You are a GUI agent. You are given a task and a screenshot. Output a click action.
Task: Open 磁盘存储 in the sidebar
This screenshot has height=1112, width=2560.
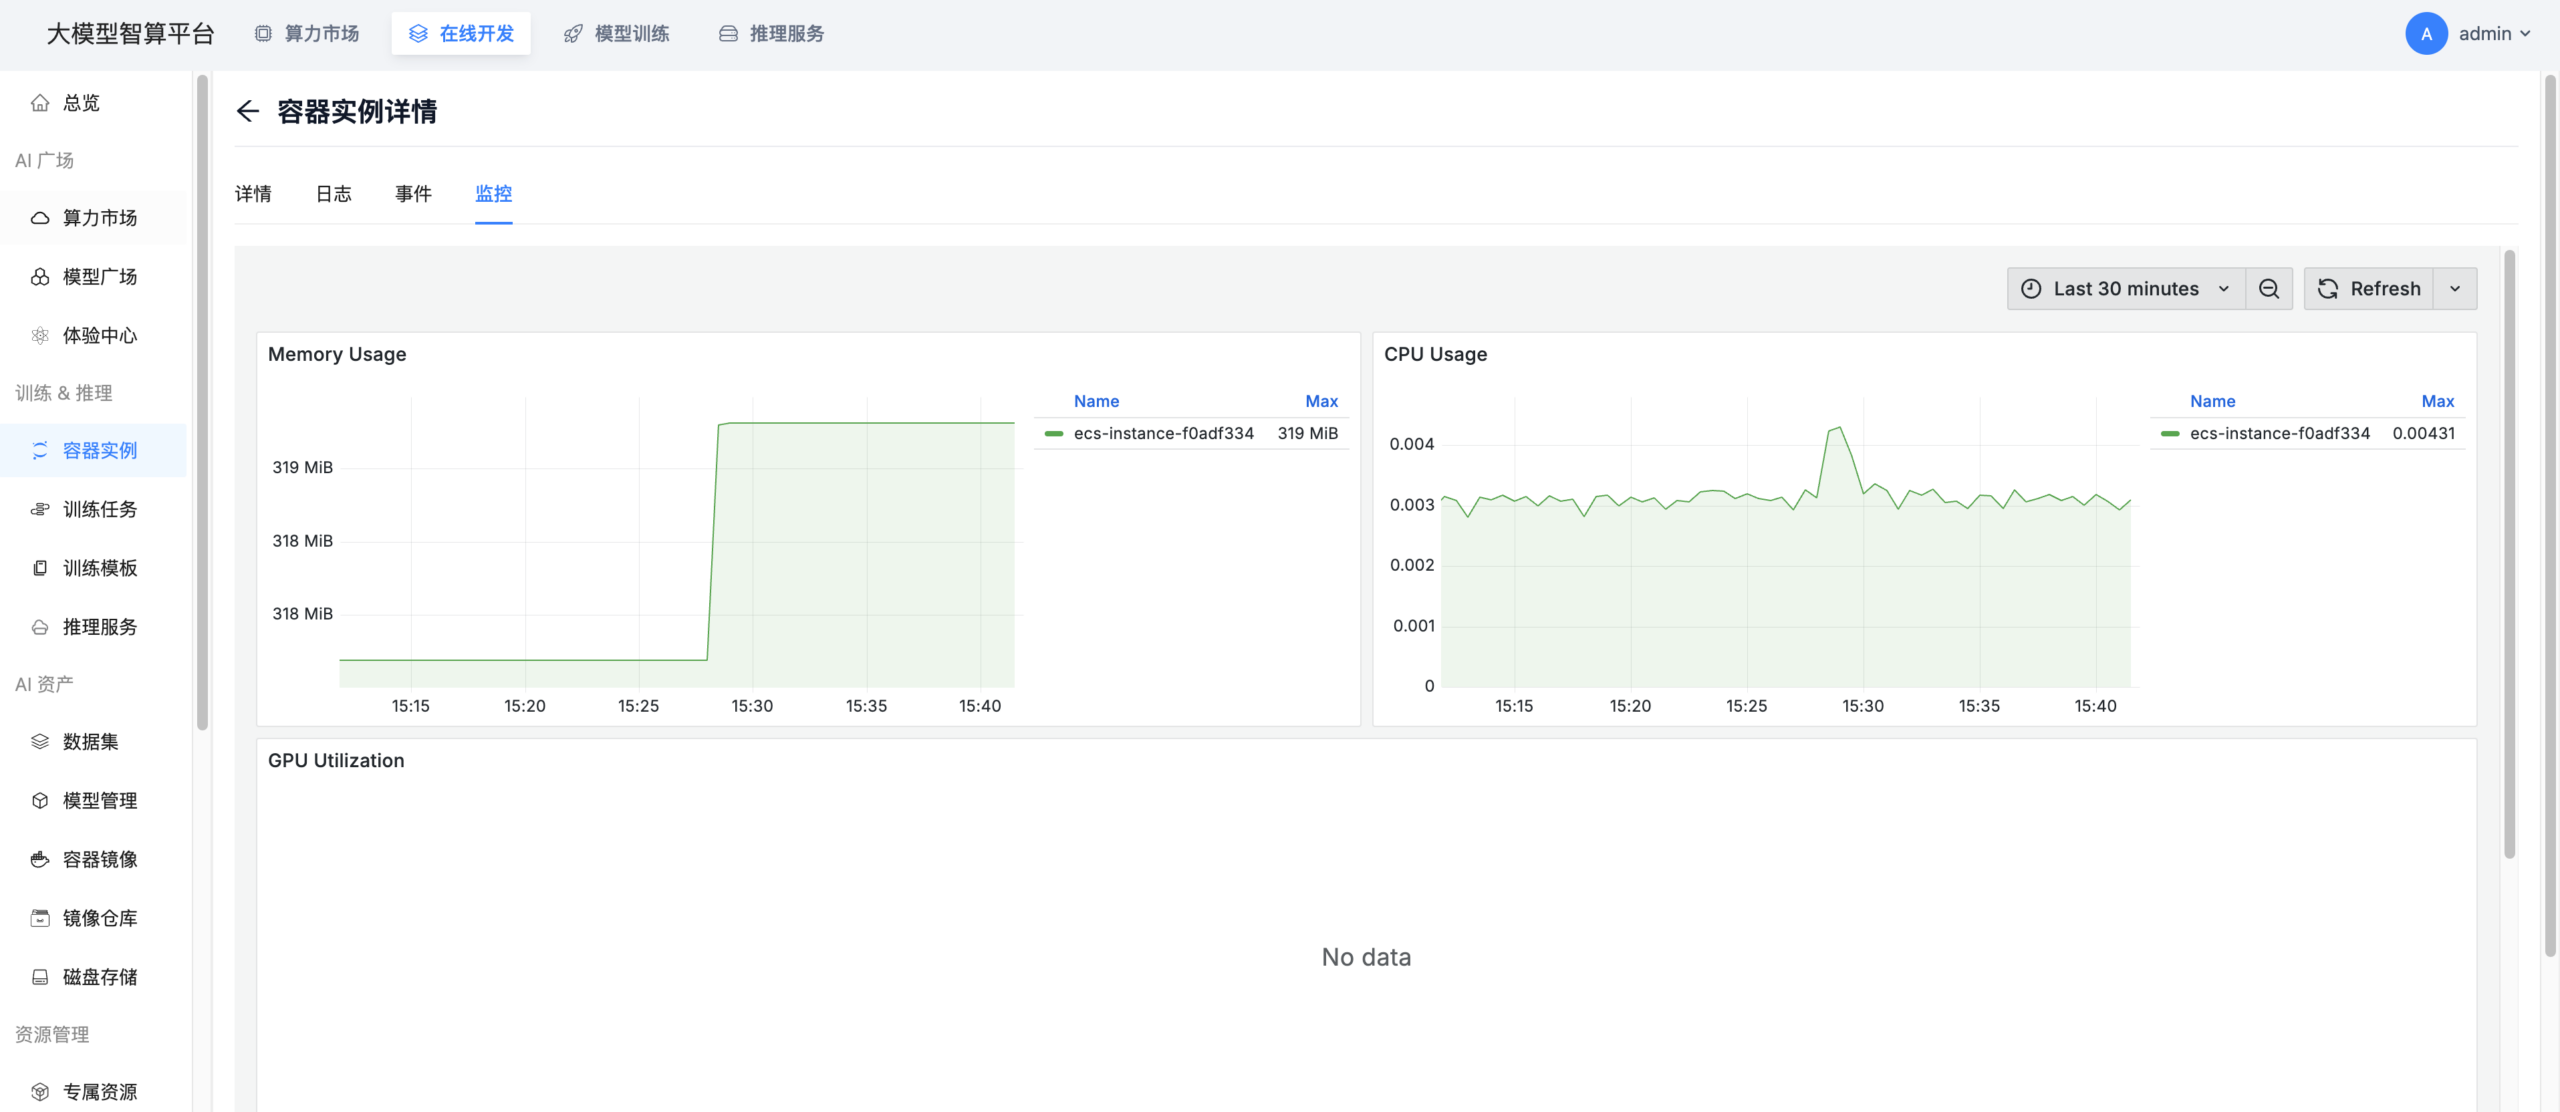pos(99,977)
